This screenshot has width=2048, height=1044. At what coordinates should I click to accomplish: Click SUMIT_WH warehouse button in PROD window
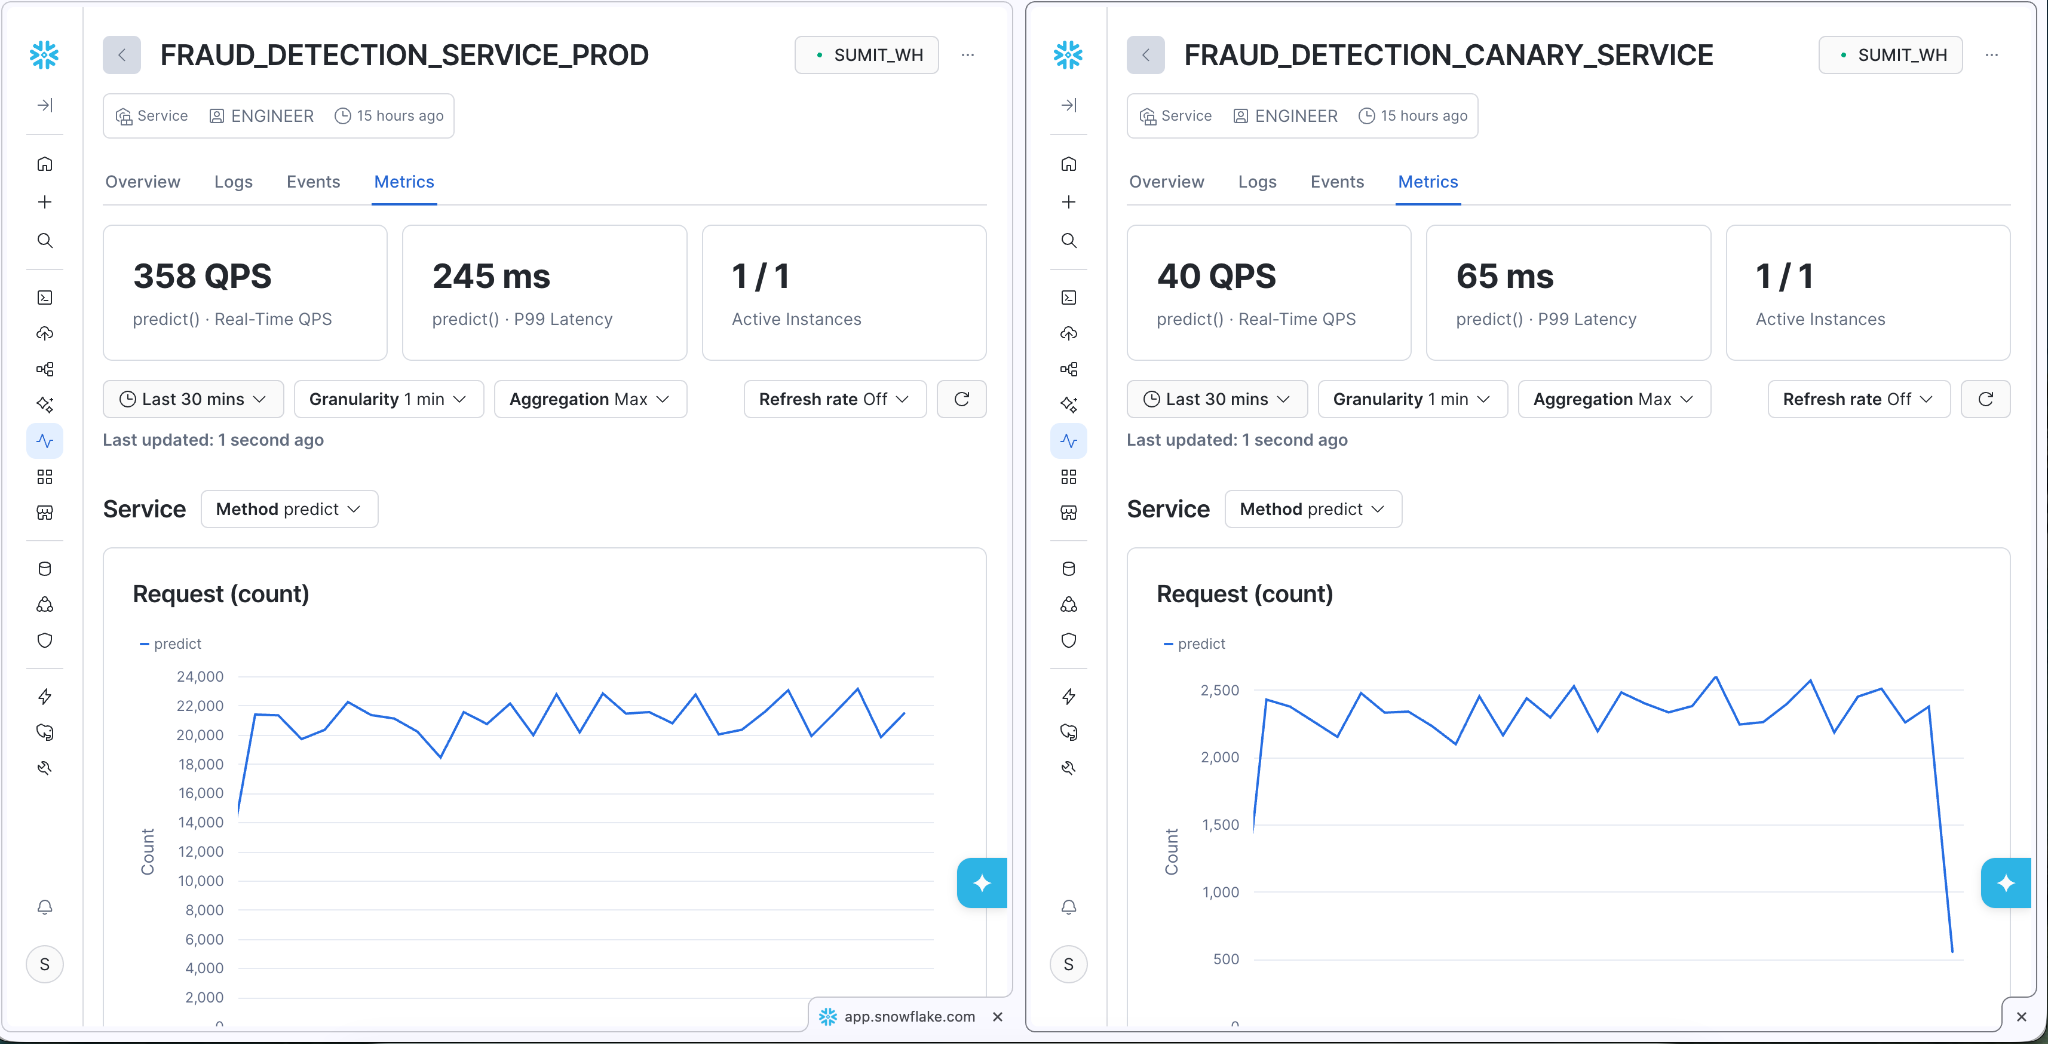pyautogui.click(x=867, y=55)
